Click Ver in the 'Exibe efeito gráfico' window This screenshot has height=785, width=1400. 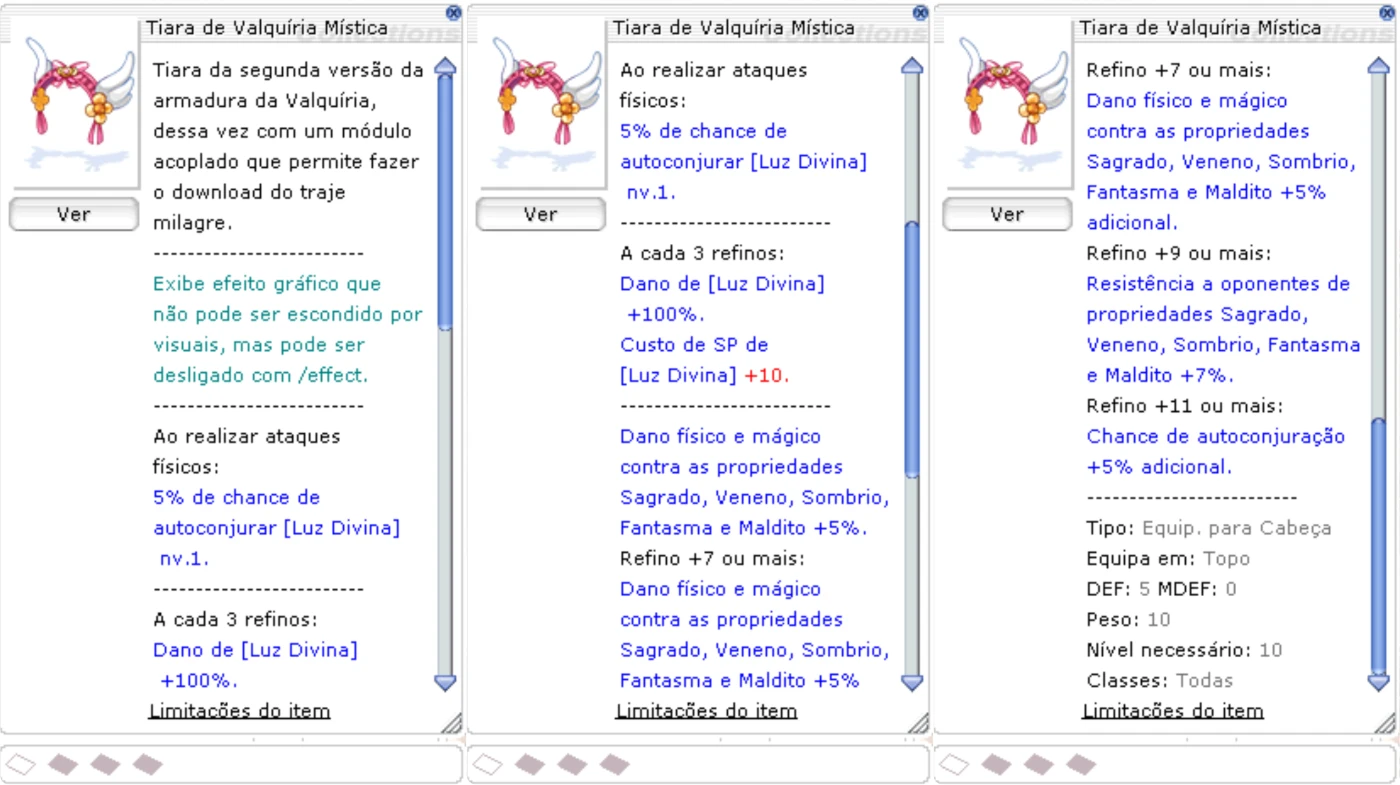pyautogui.click(x=74, y=214)
